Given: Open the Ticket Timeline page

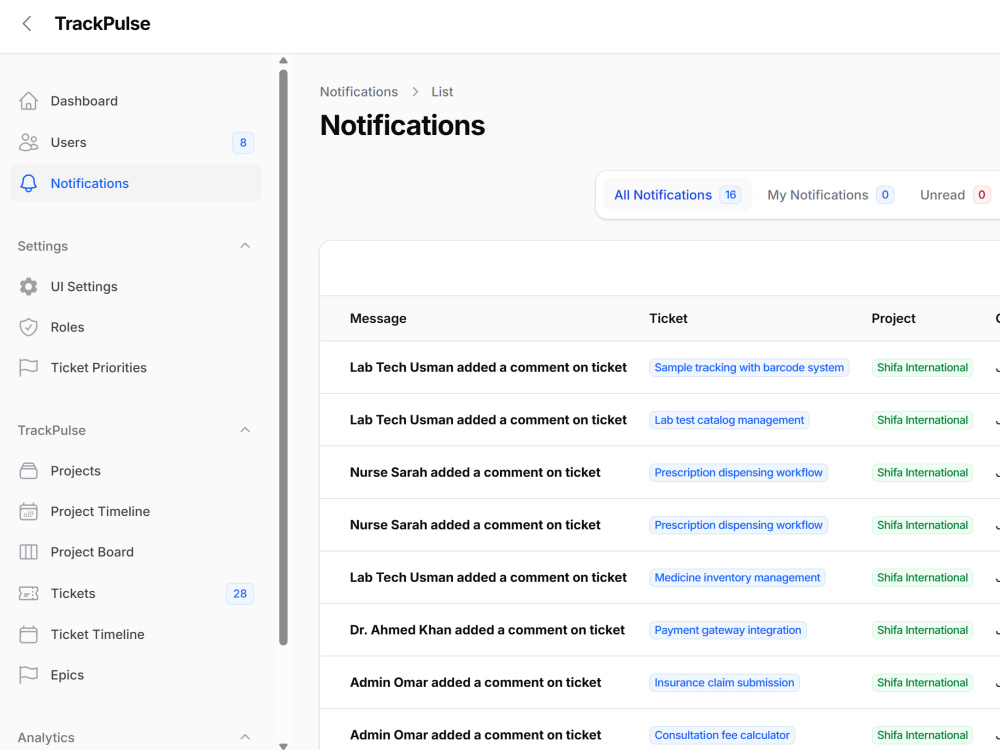Looking at the screenshot, I should 136,635.
